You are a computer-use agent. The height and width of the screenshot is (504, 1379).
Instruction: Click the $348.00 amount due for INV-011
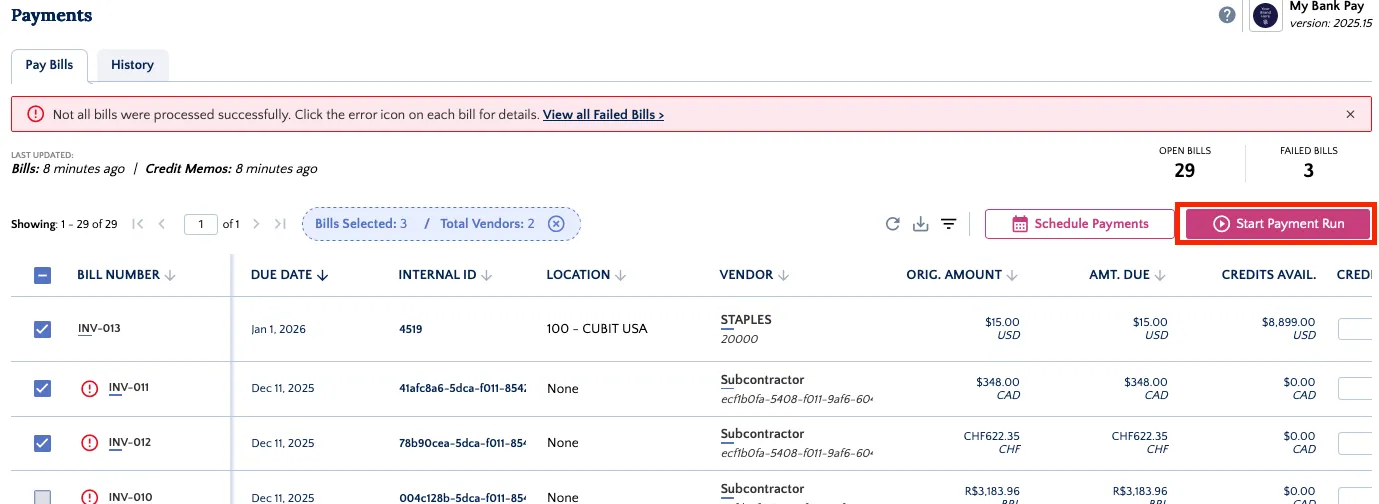(1146, 382)
